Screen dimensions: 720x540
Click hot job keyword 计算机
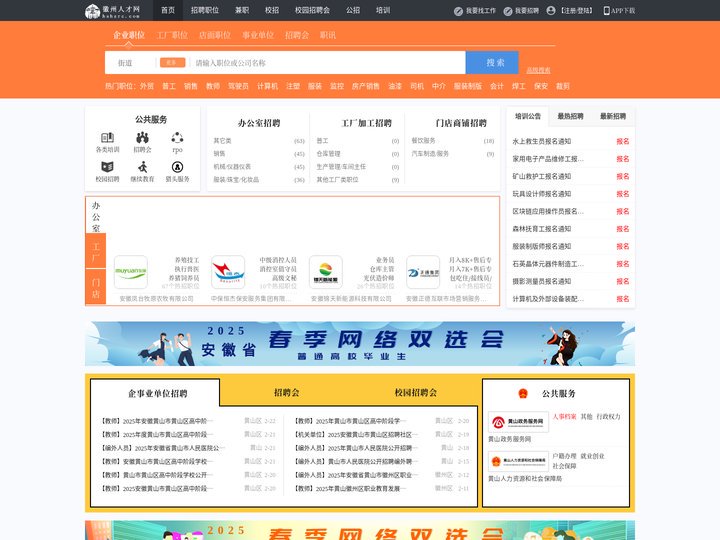tap(267, 86)
